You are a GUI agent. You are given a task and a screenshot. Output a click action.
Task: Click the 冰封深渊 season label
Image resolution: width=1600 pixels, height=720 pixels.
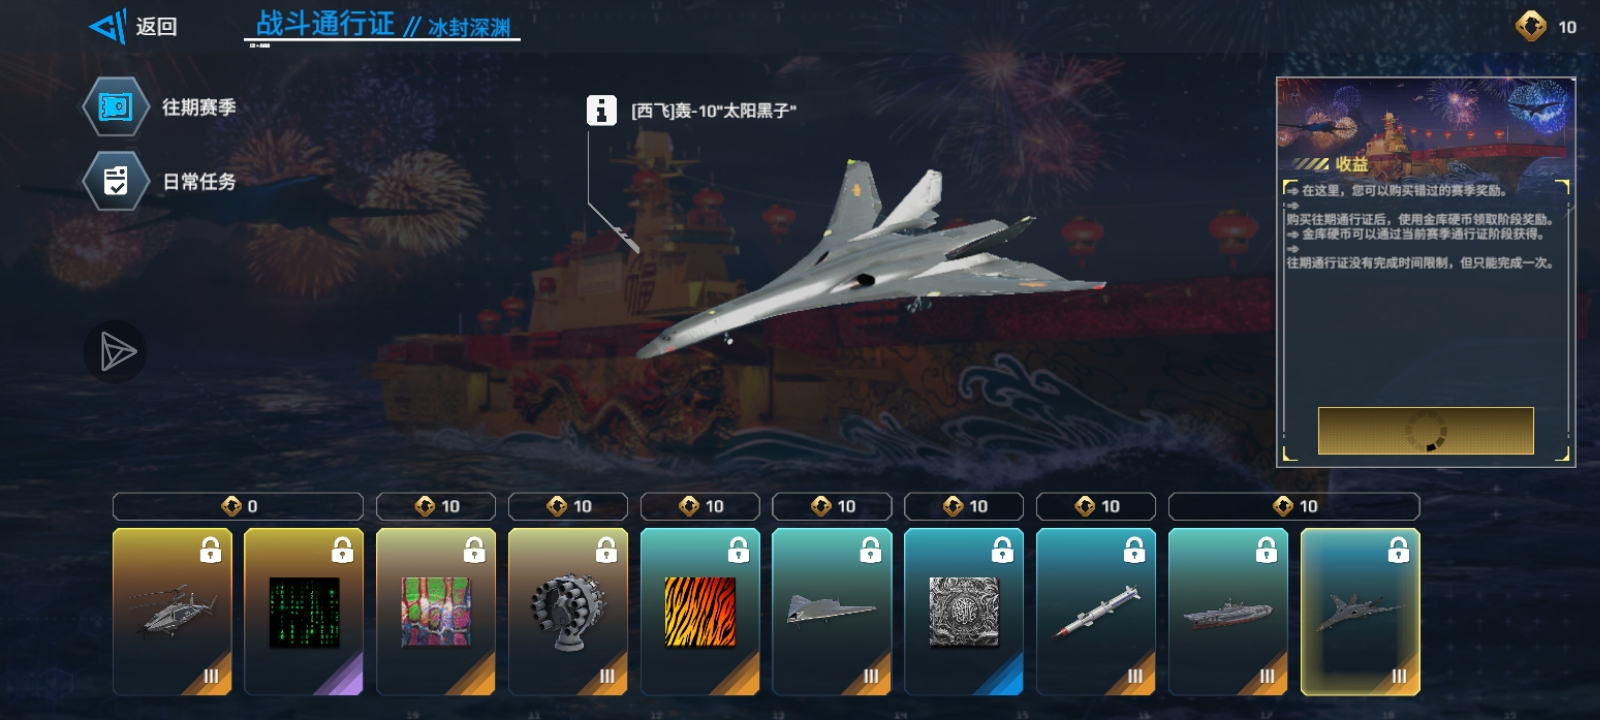469,28
